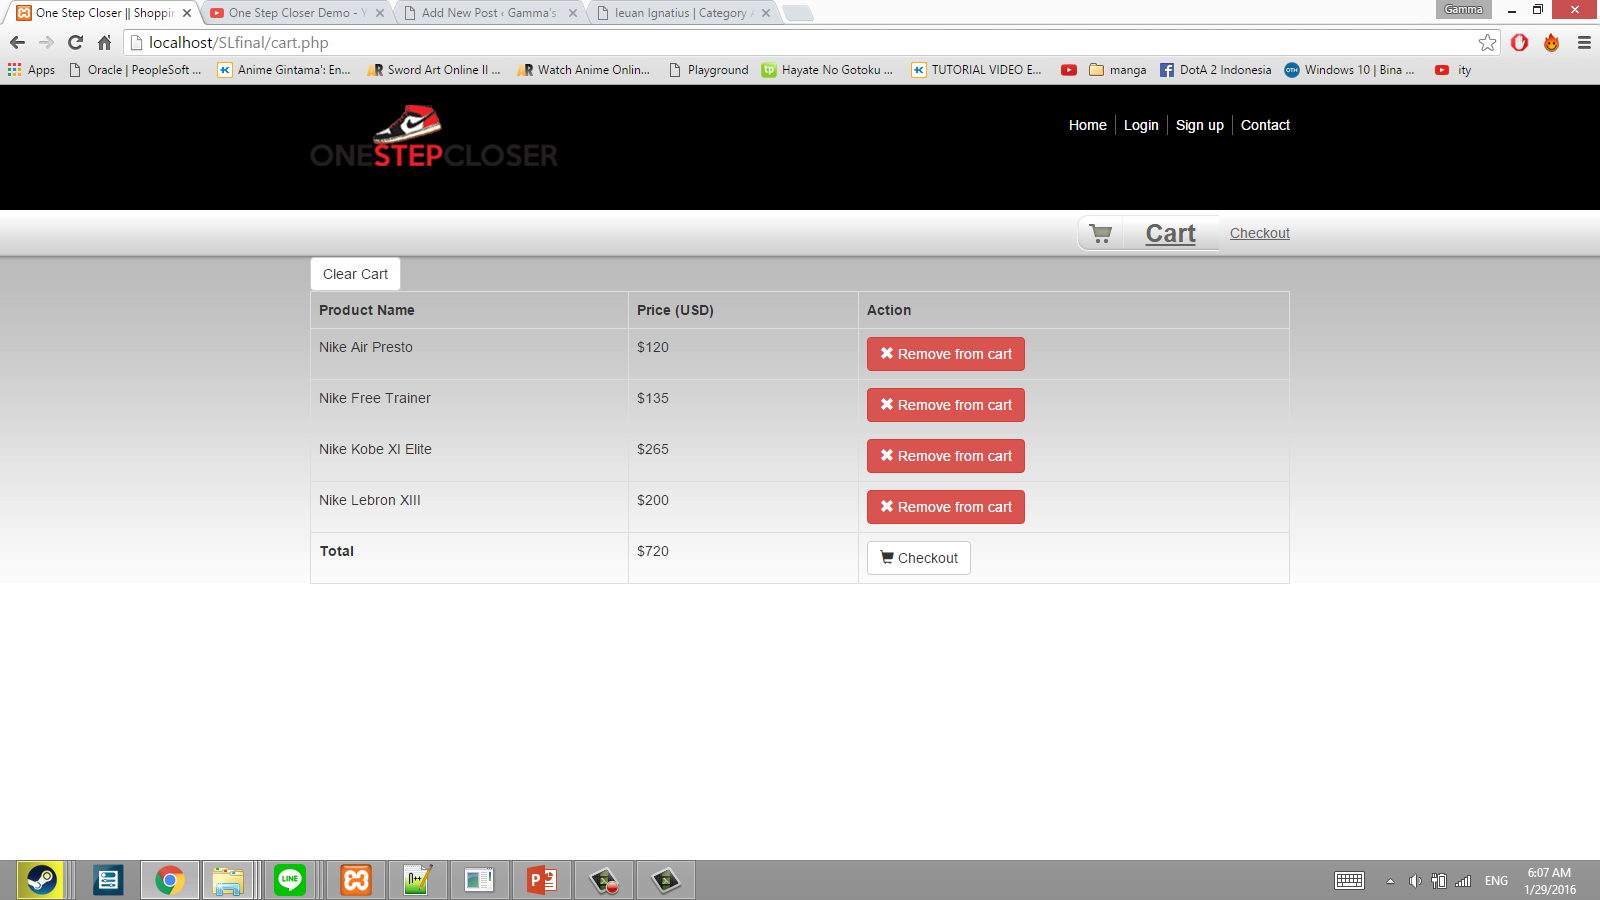Remove Nike Lebron XIII from cart
This screenshot has width=1600, height=900.
click(x=946, y=507)
